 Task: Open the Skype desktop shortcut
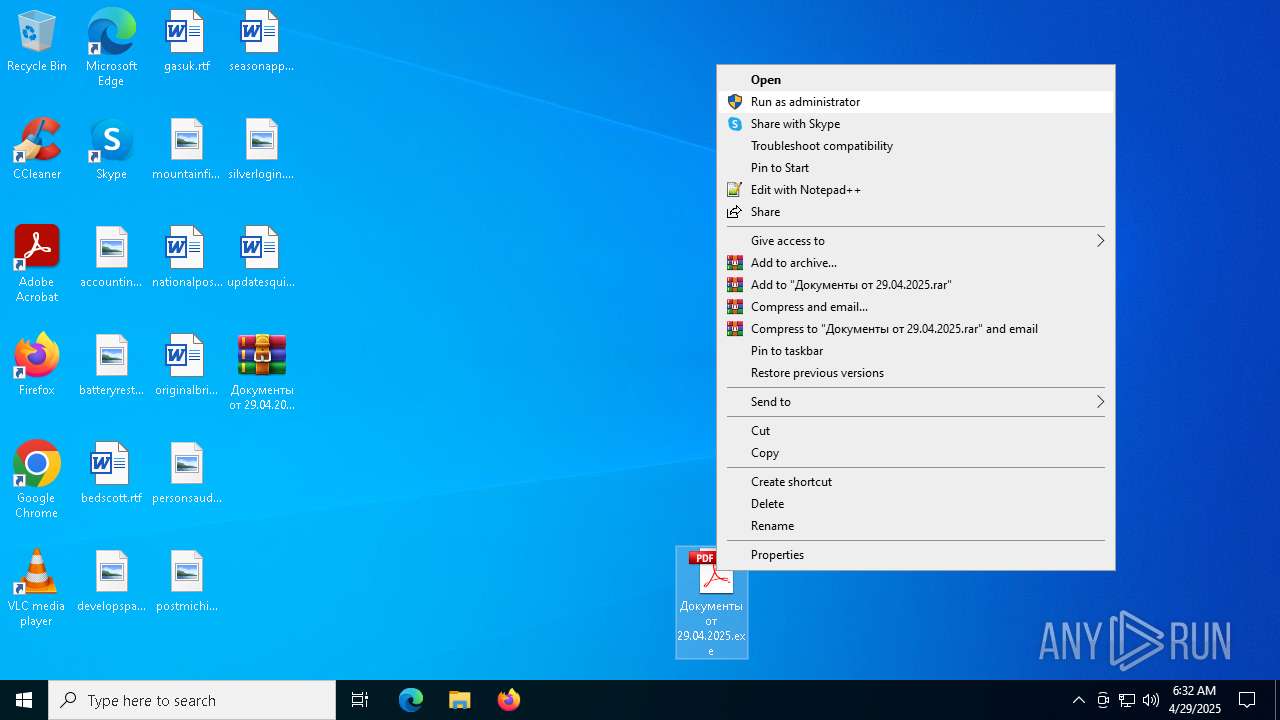(x=111, y=150)
